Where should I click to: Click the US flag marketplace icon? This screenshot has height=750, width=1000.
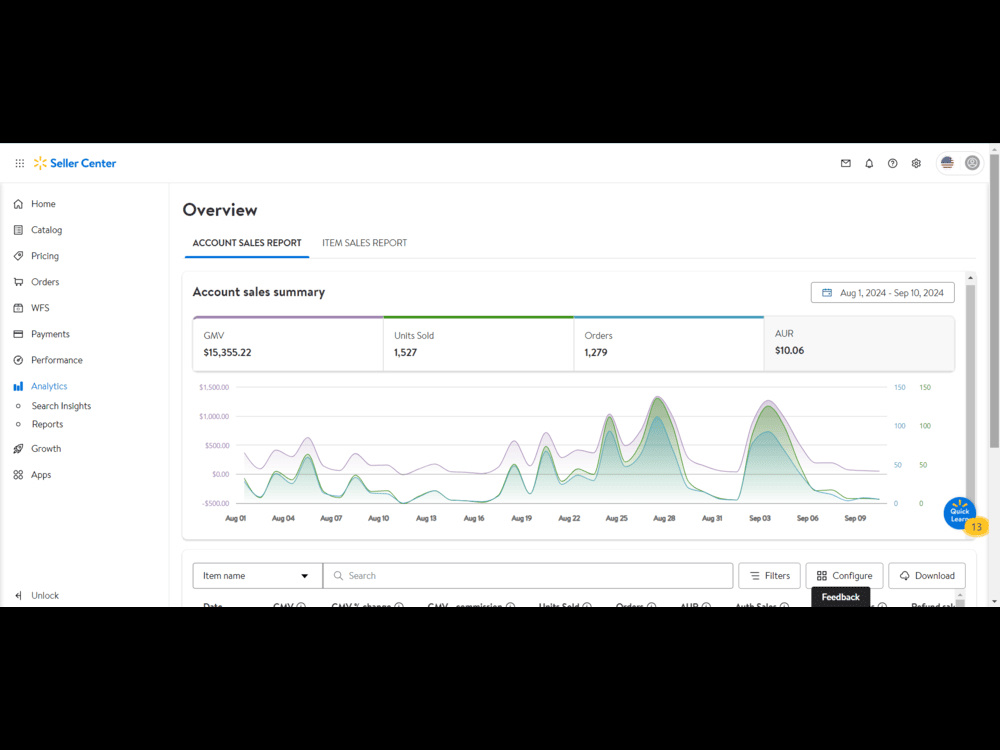coord(947,163)
